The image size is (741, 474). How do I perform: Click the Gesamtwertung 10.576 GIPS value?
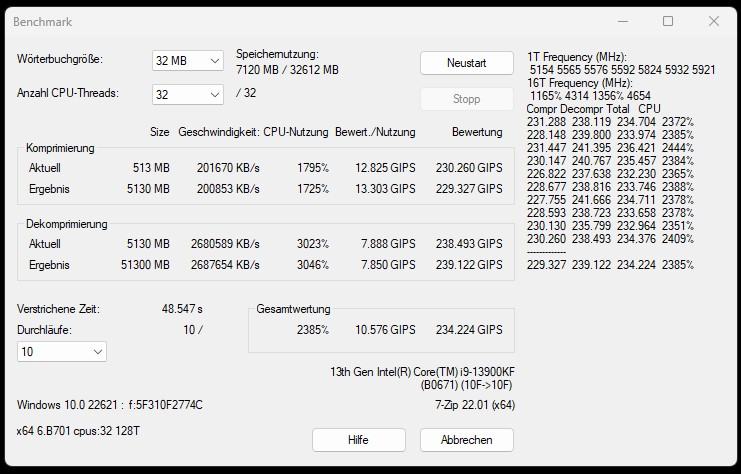tap(385, 330)
